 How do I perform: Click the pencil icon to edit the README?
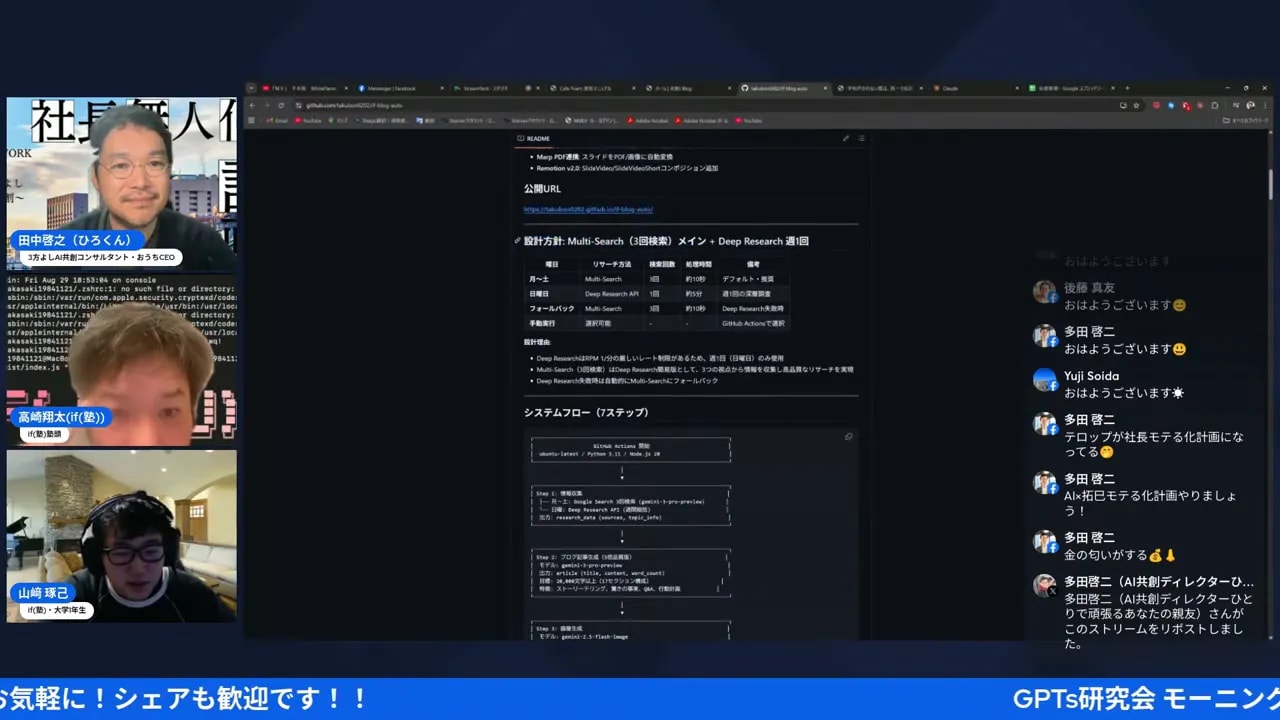[846, 138]
